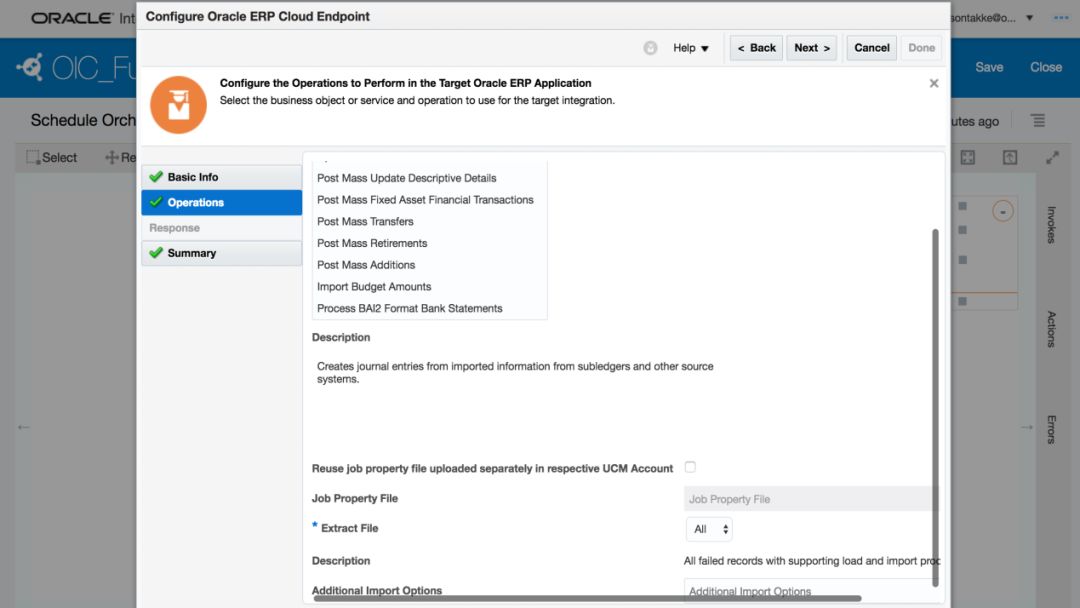Cancel the endpoint configuration
1080x608 pixels.
pyautogui.click(x=871, y=48)
